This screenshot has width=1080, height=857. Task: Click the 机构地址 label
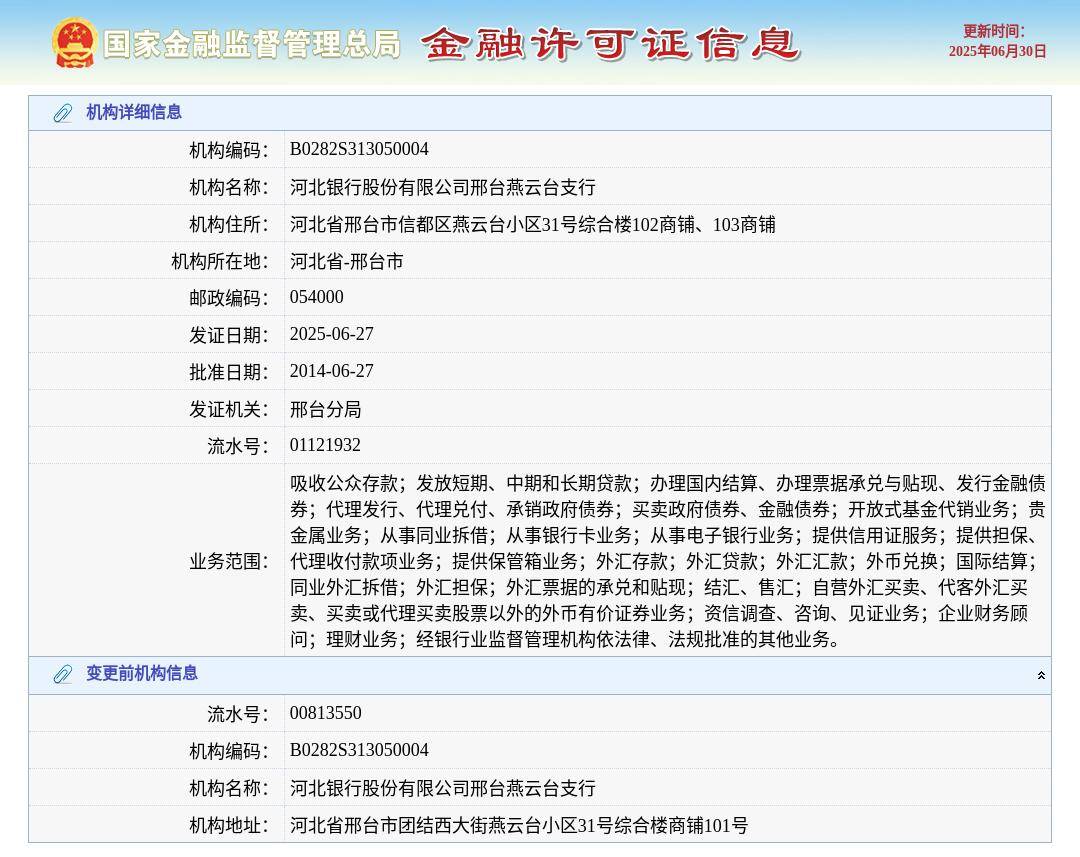coord(229,825)
